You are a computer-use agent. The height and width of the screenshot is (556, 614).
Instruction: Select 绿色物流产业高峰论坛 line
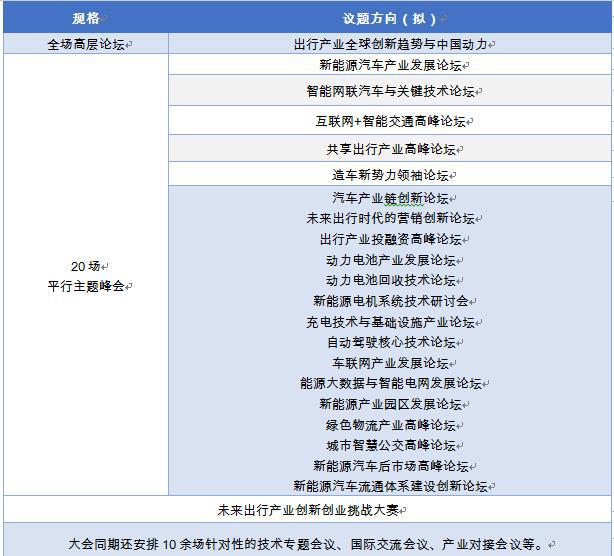click(390, 424)
